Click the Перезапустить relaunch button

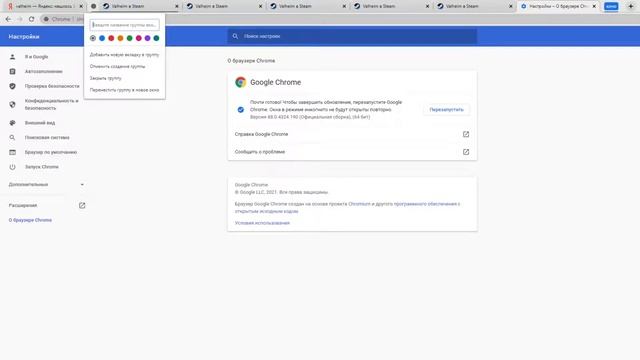[446, 109]
